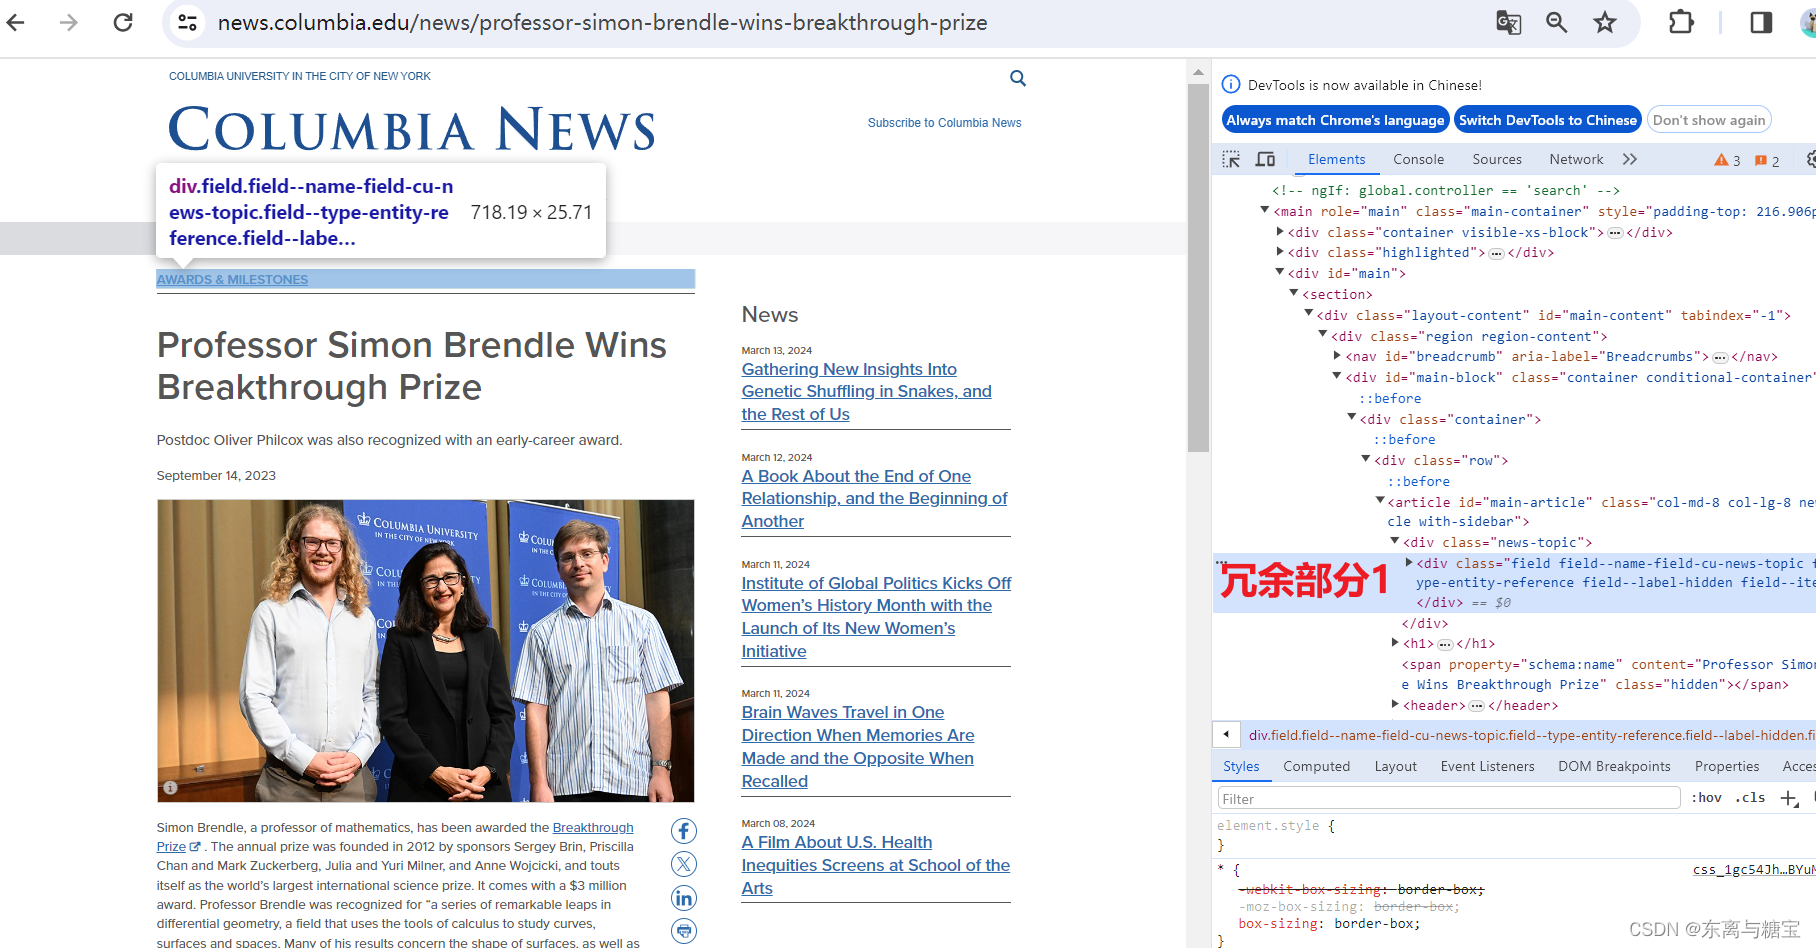The height and width of the screenshot is (948, 1816).
Task: Click the article photo of three people
Action: 425,650
